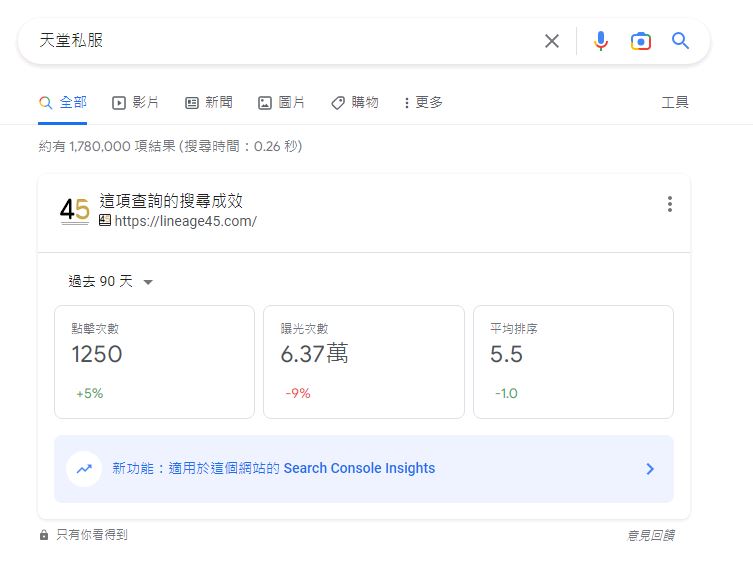Expand the 過去 90 天 date range dropdown
753x568 pixels.
[110, 281]
